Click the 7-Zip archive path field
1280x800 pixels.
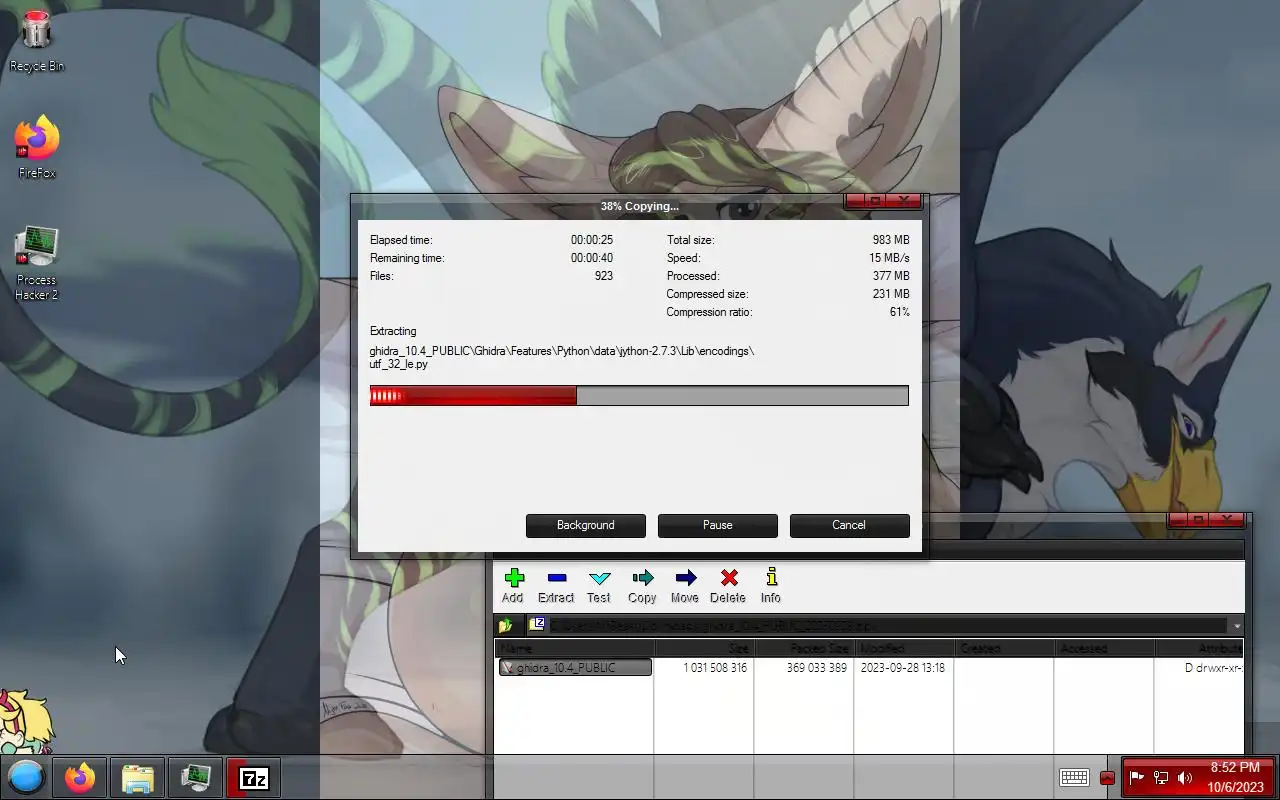coord(878,626)
